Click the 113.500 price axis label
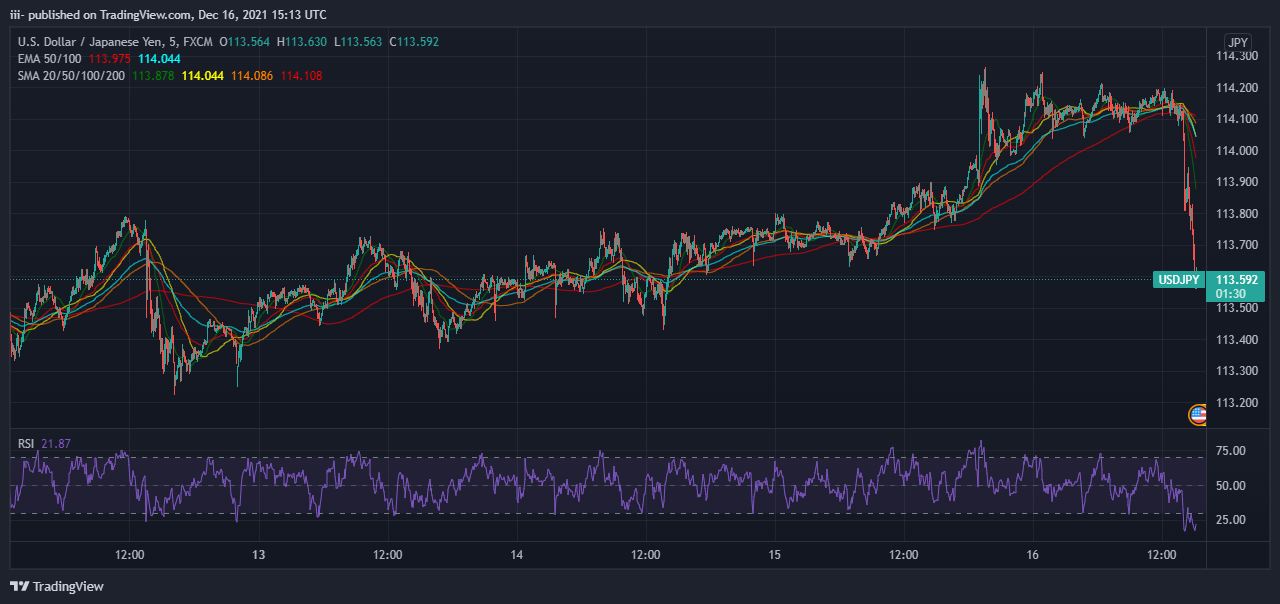1280x604 pixels. pyautogui.click(x=1236, y=308)
